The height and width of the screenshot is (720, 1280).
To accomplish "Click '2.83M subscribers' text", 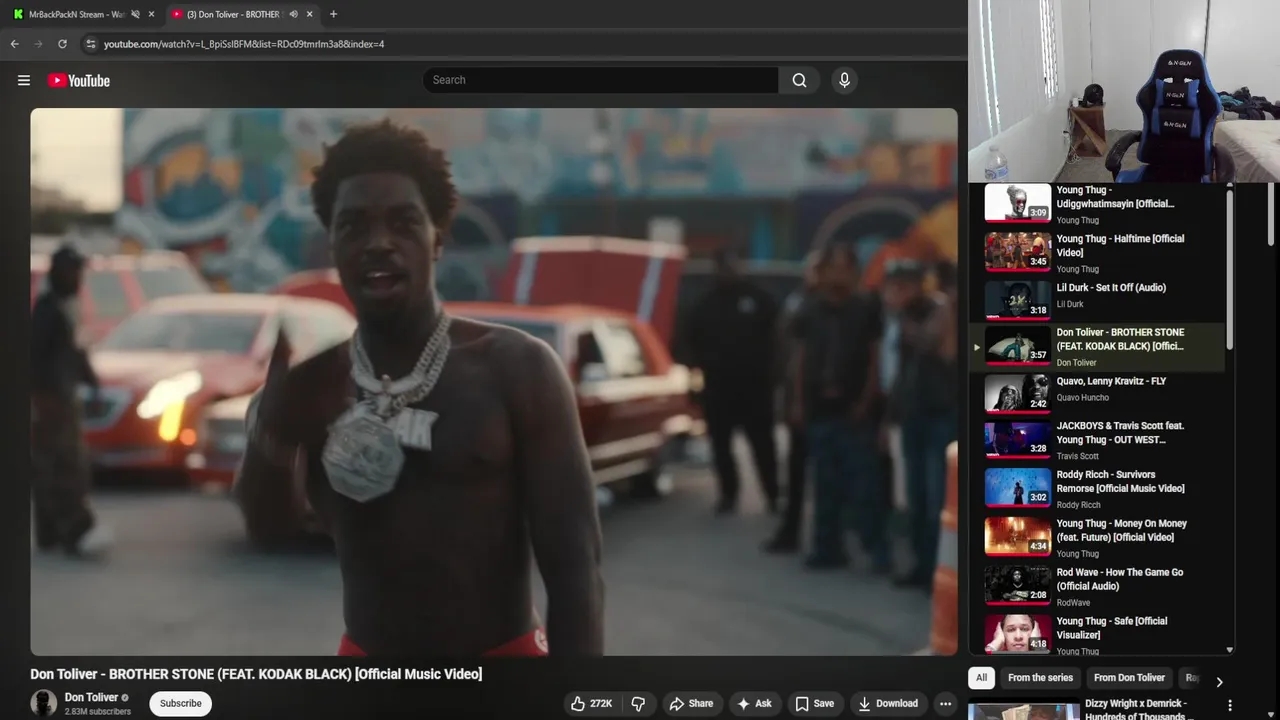I will coord(98,712).
